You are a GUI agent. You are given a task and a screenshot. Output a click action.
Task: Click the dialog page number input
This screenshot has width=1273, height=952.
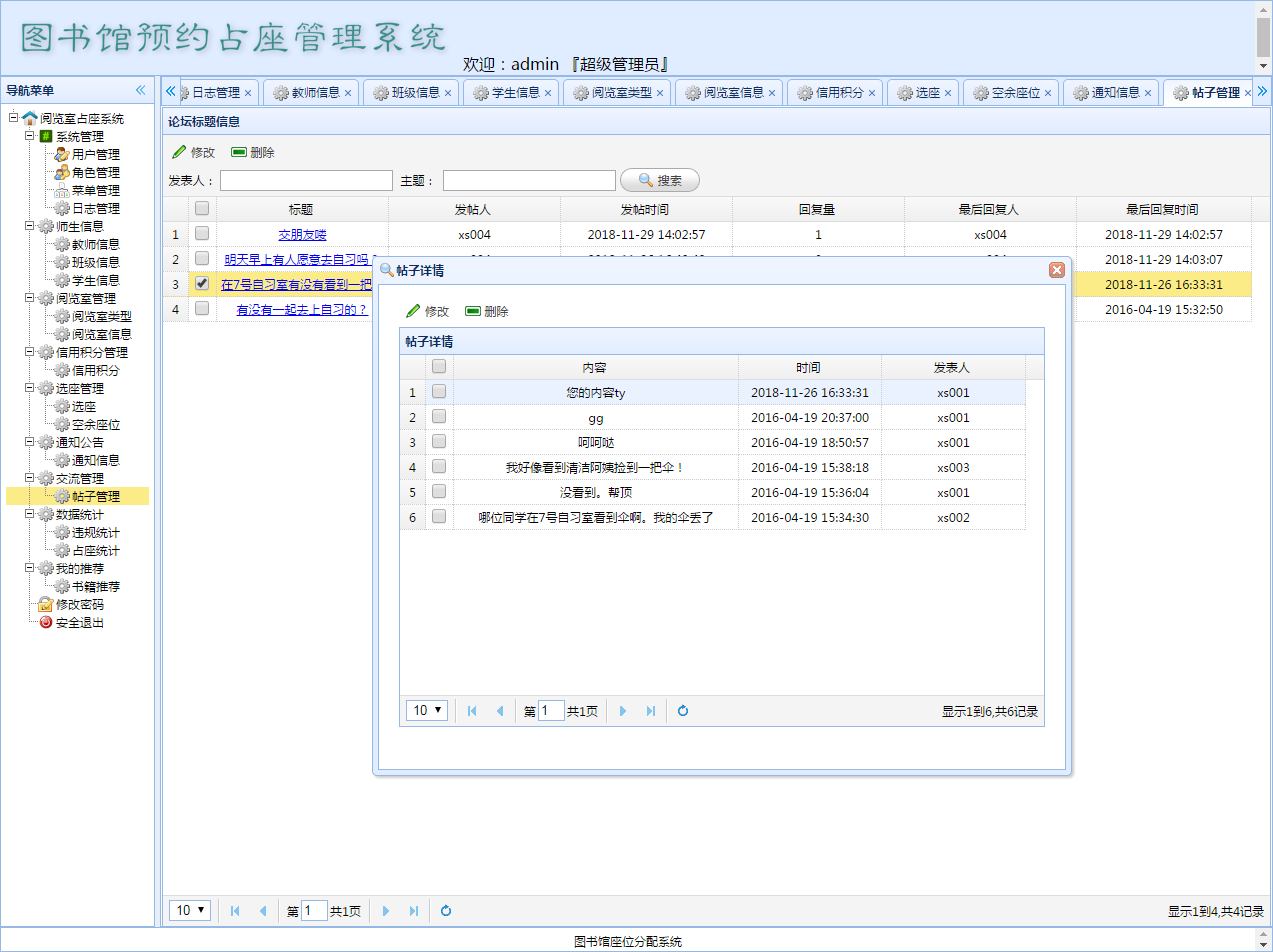[551, 711]
